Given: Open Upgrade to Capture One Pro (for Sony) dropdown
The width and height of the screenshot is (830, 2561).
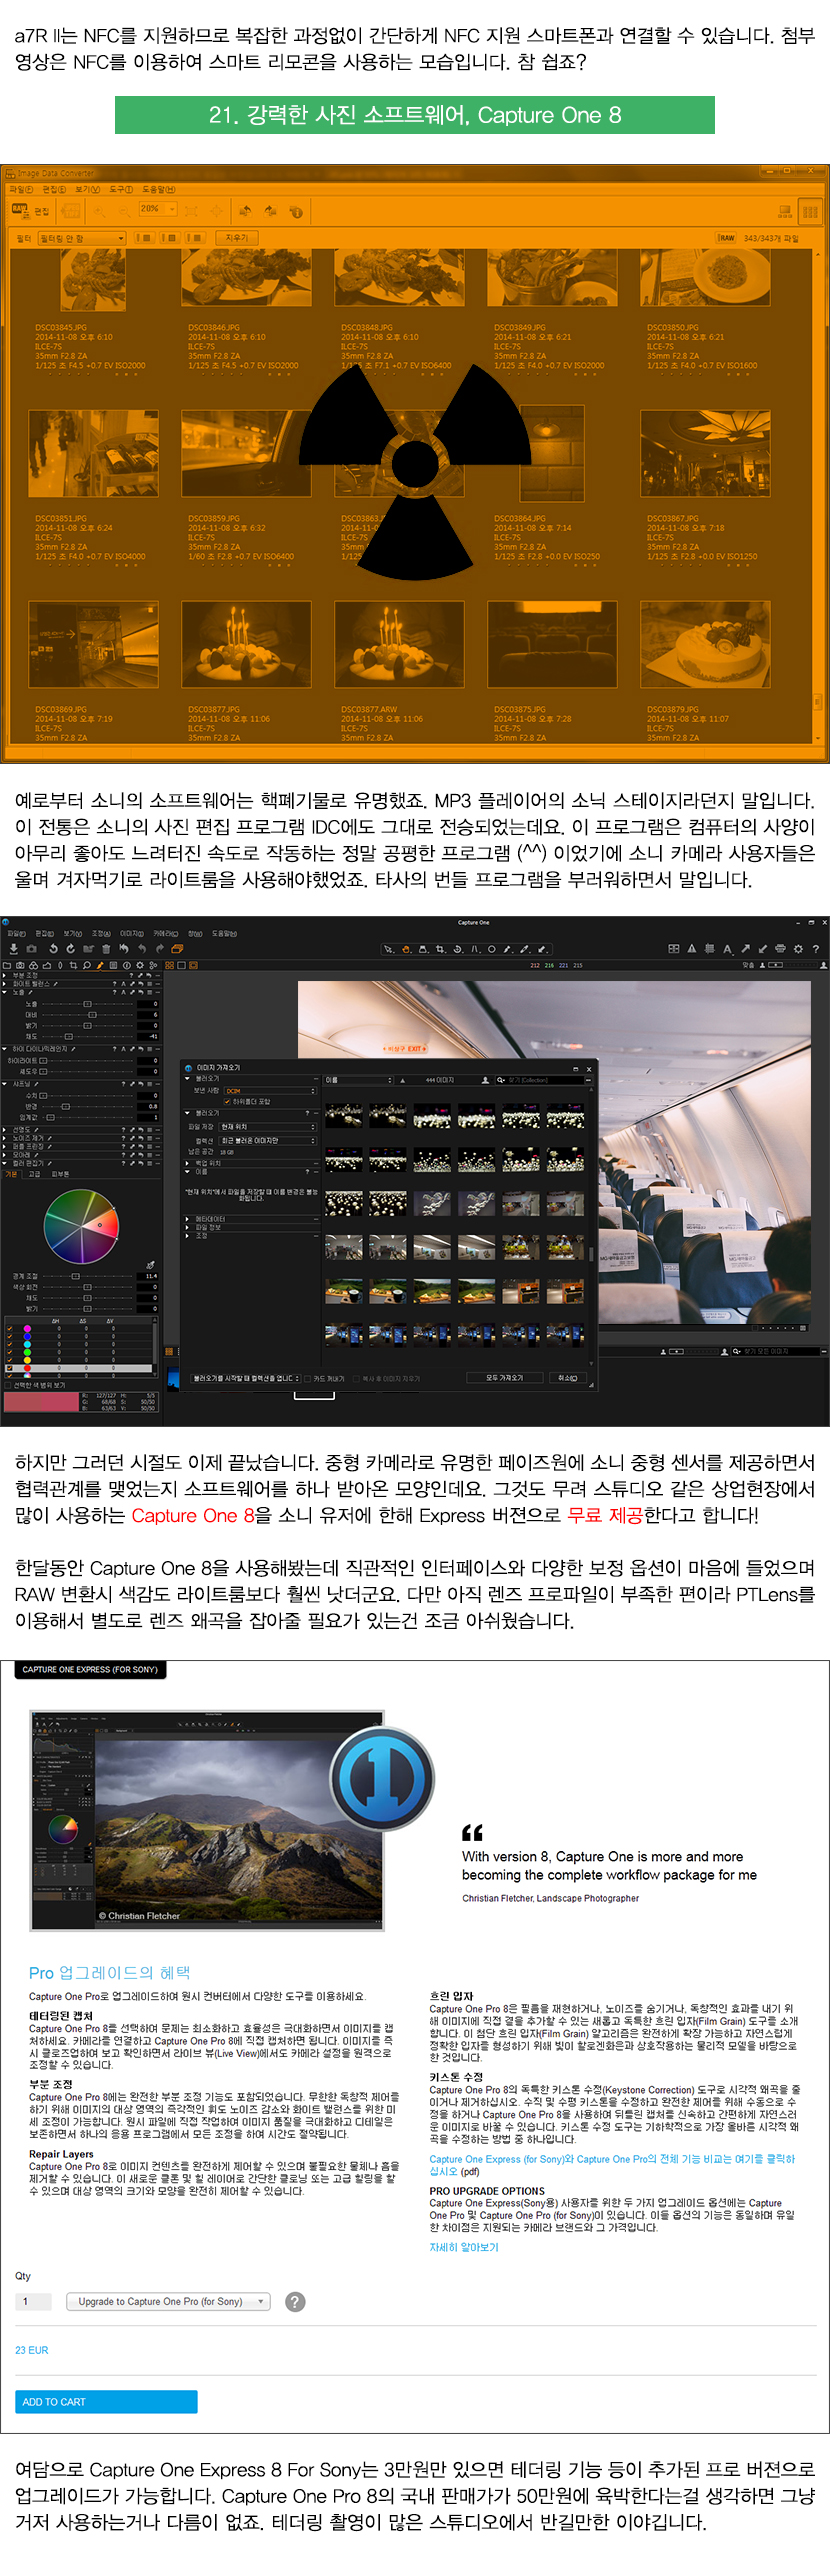Looking at the screenshot, I should [168, 2301].
